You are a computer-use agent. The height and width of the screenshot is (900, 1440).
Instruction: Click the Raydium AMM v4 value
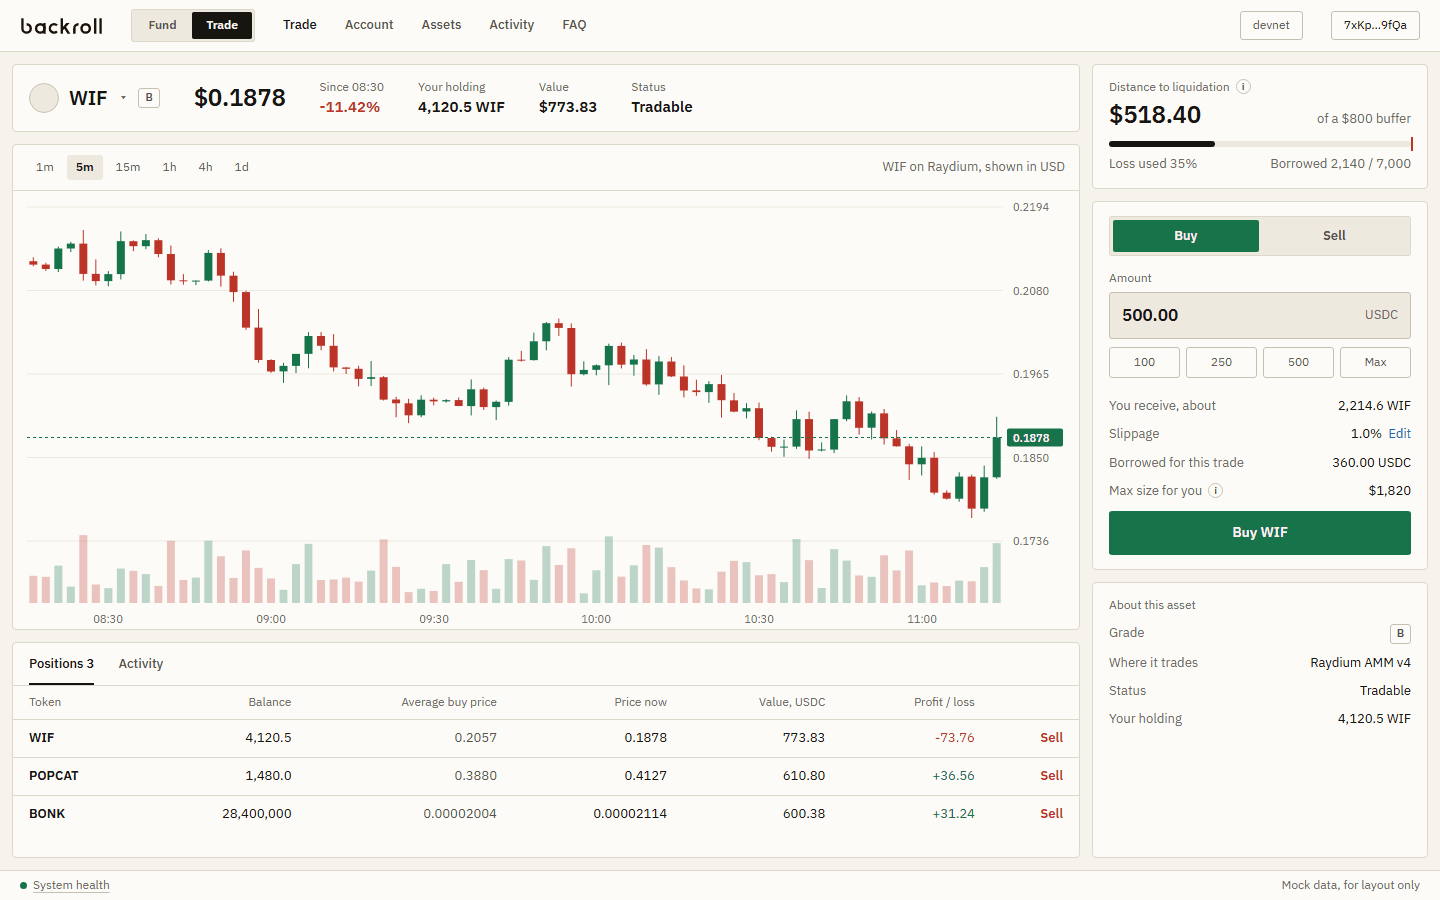tap(1361, 663)
